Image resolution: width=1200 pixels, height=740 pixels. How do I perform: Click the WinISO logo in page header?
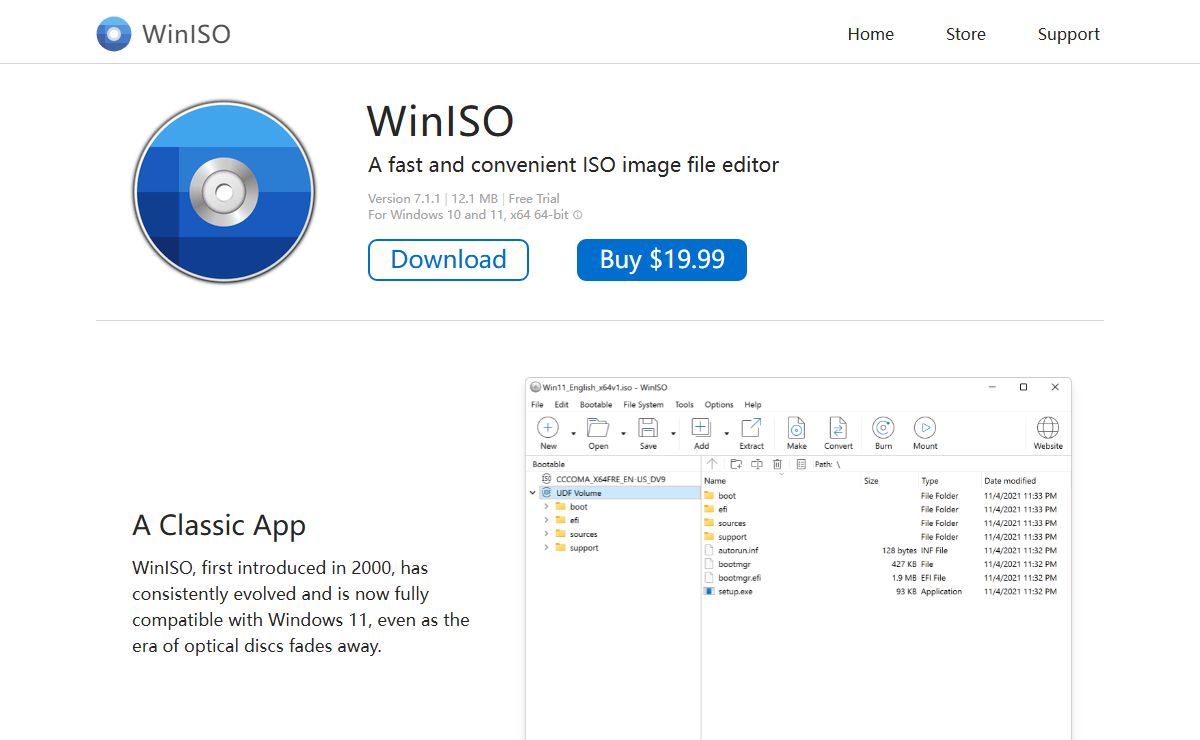pyautogui.click(x=114, y=34)
